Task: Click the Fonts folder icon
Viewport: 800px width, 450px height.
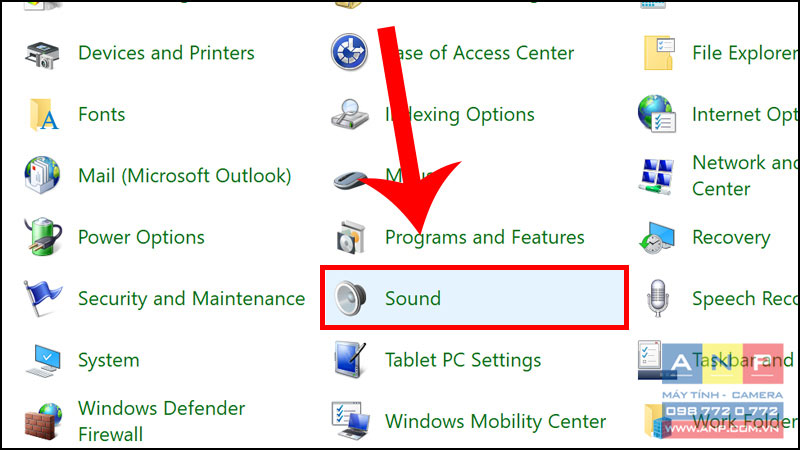Action: click(x=43, y=115)
